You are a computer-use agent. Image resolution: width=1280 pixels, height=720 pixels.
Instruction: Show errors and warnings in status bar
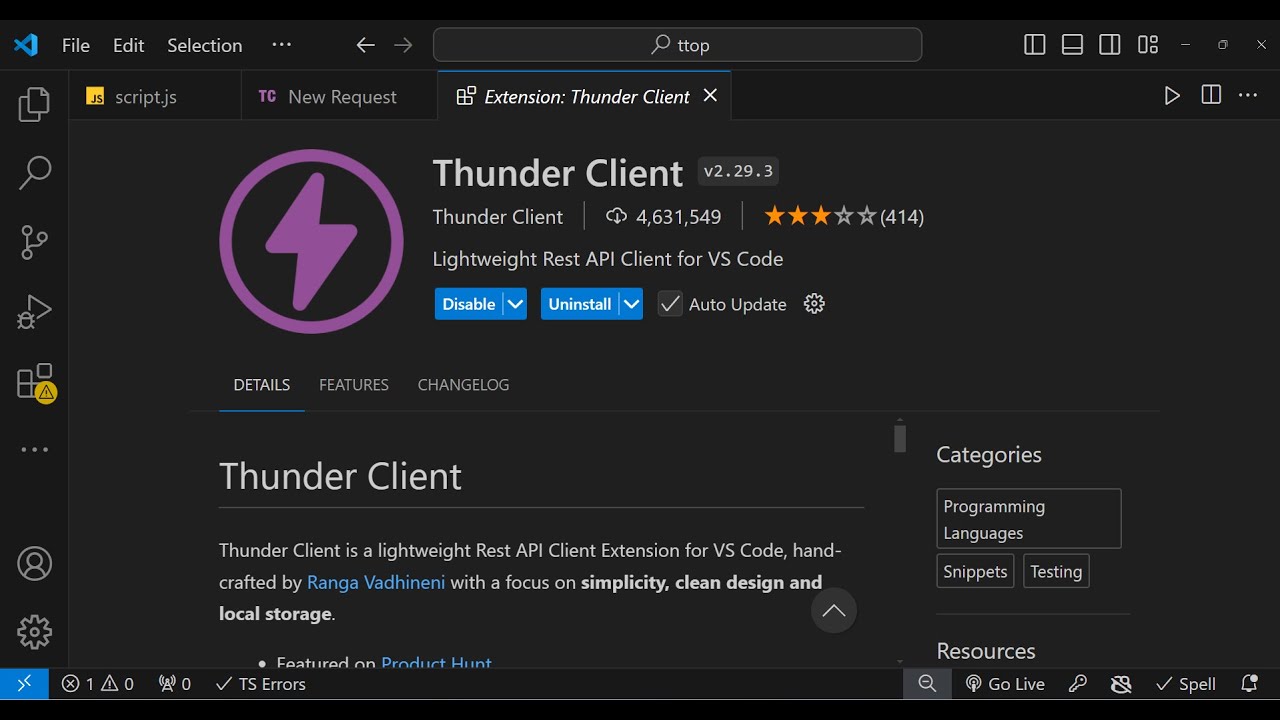[97, 684]
